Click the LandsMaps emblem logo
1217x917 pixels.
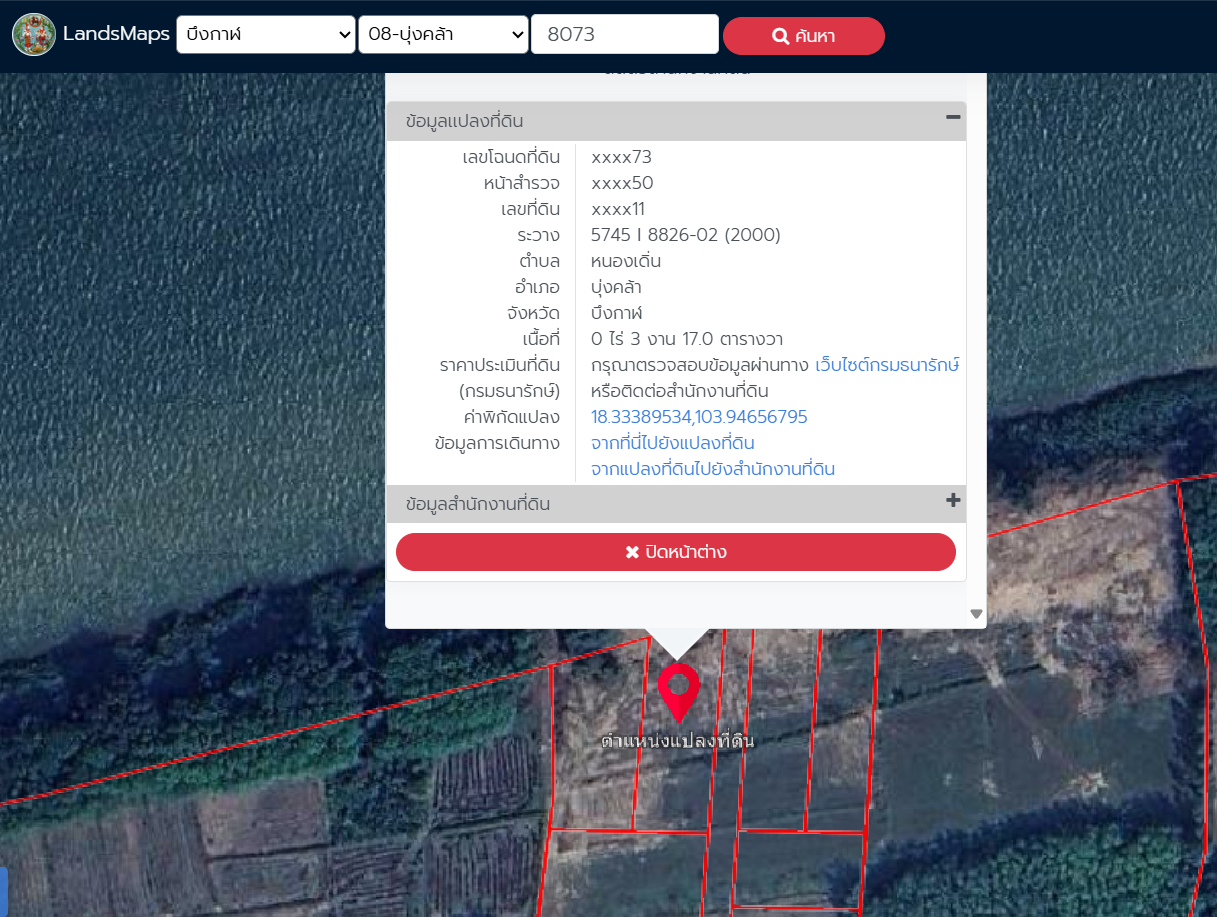pos(34,35)
